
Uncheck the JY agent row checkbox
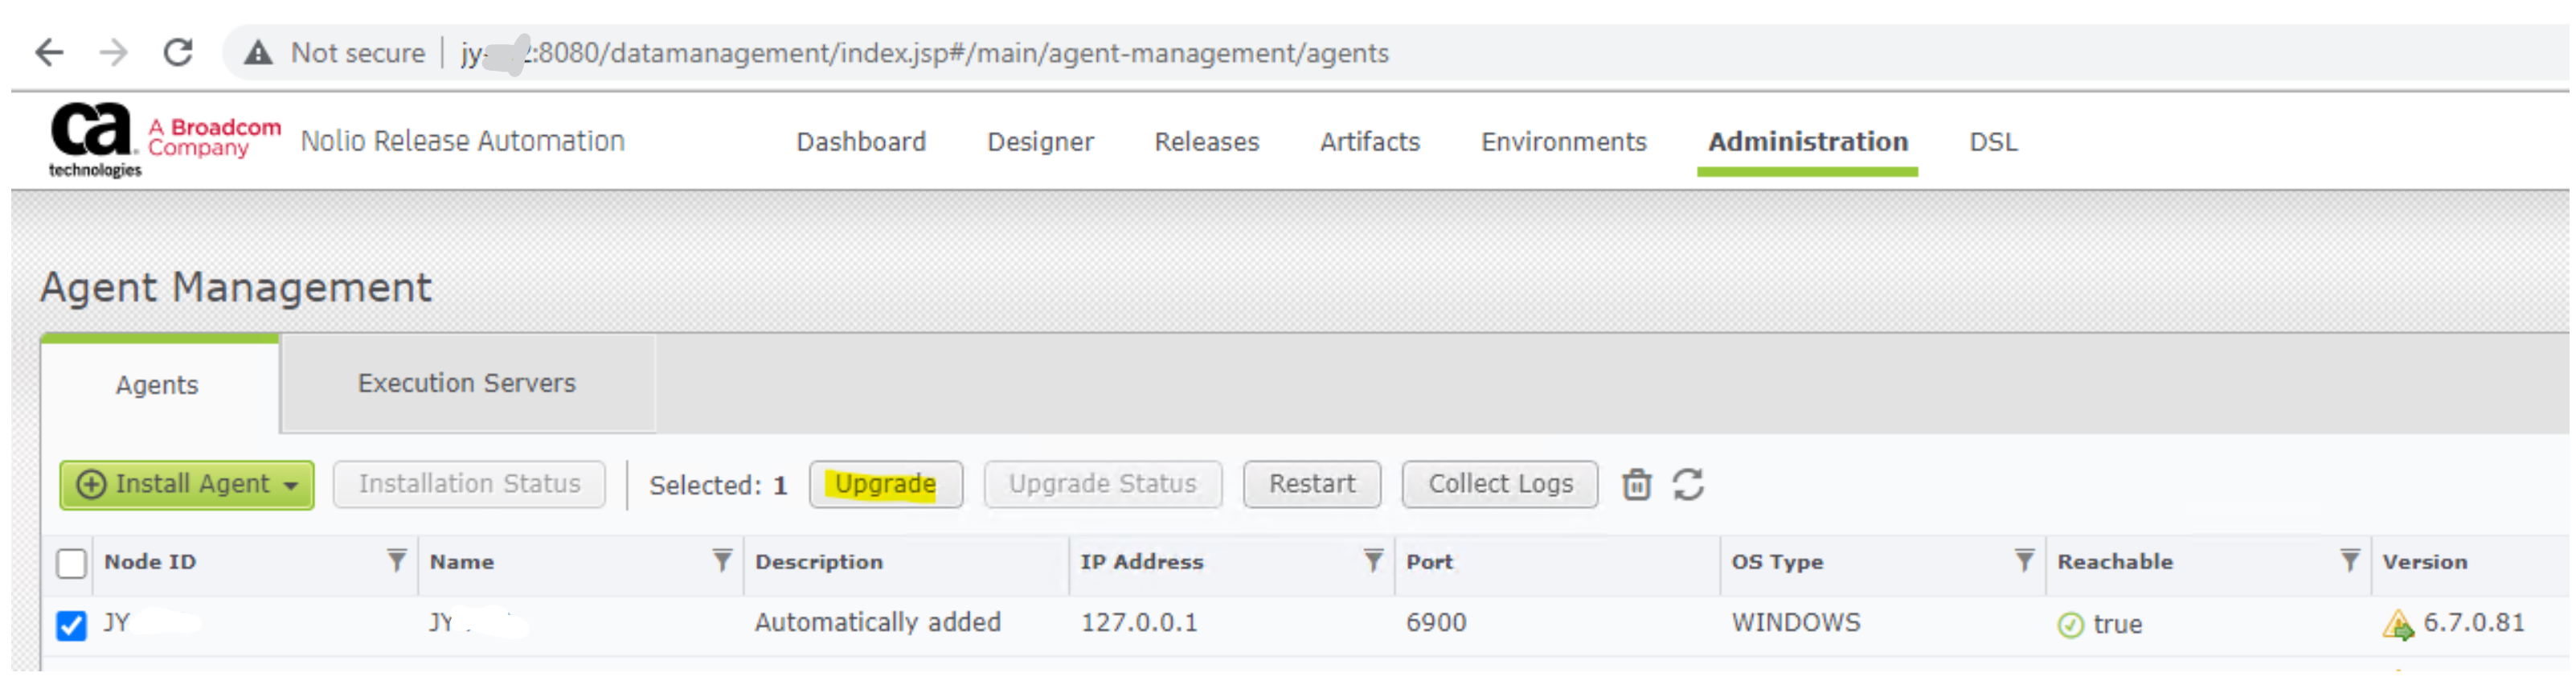click(x=72, y=625)
